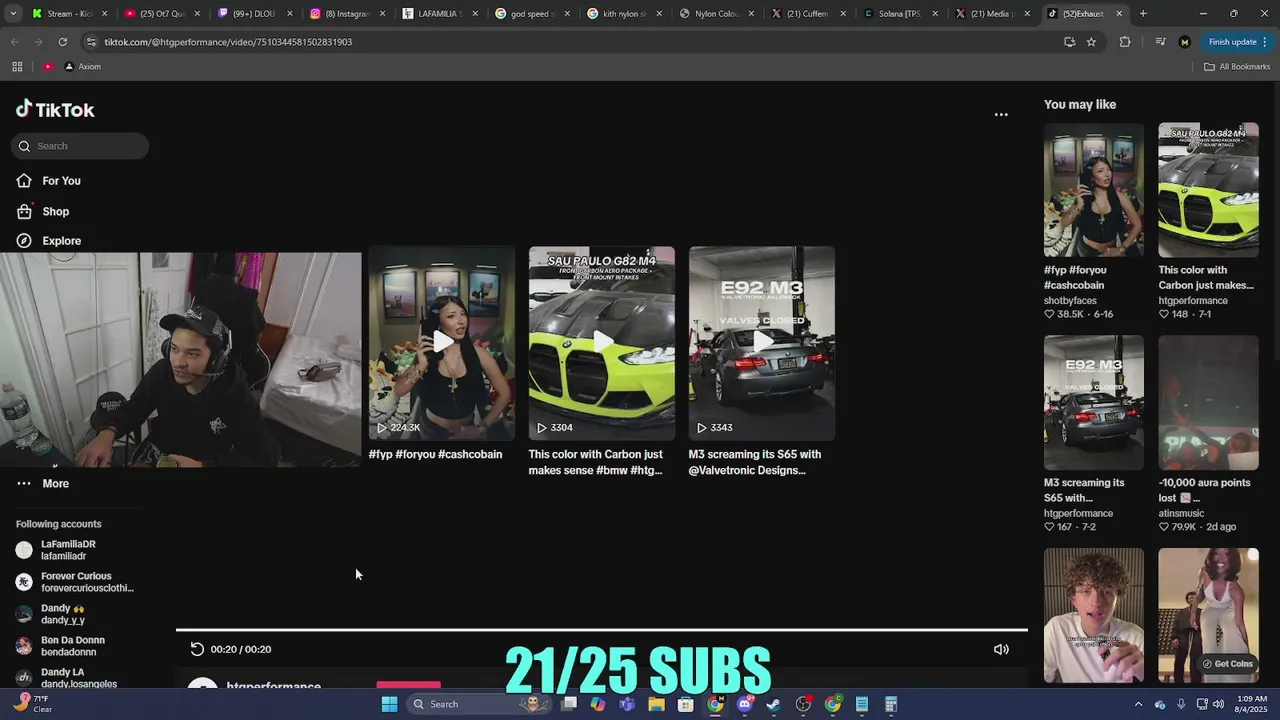The height and width of the screenshot is (720, 1280).
Task: Open the taskbar clock and date
Action: coord(1253,704)
